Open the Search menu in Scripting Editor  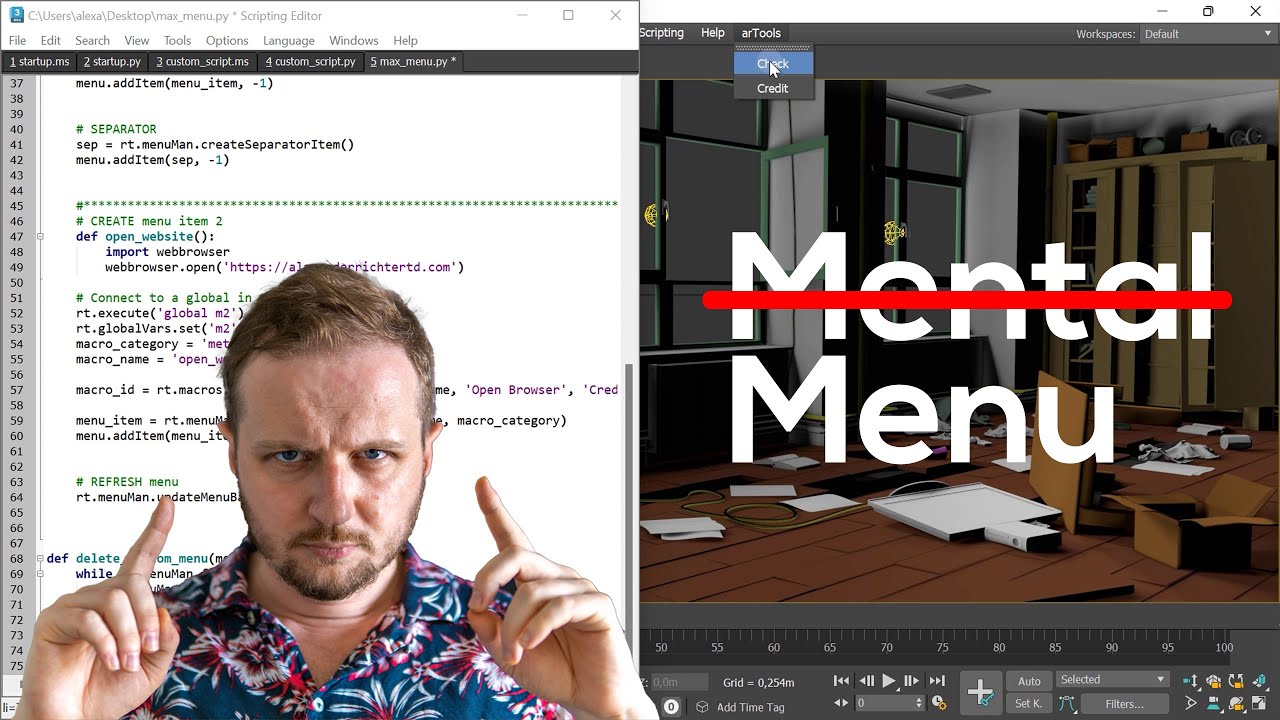92,40
